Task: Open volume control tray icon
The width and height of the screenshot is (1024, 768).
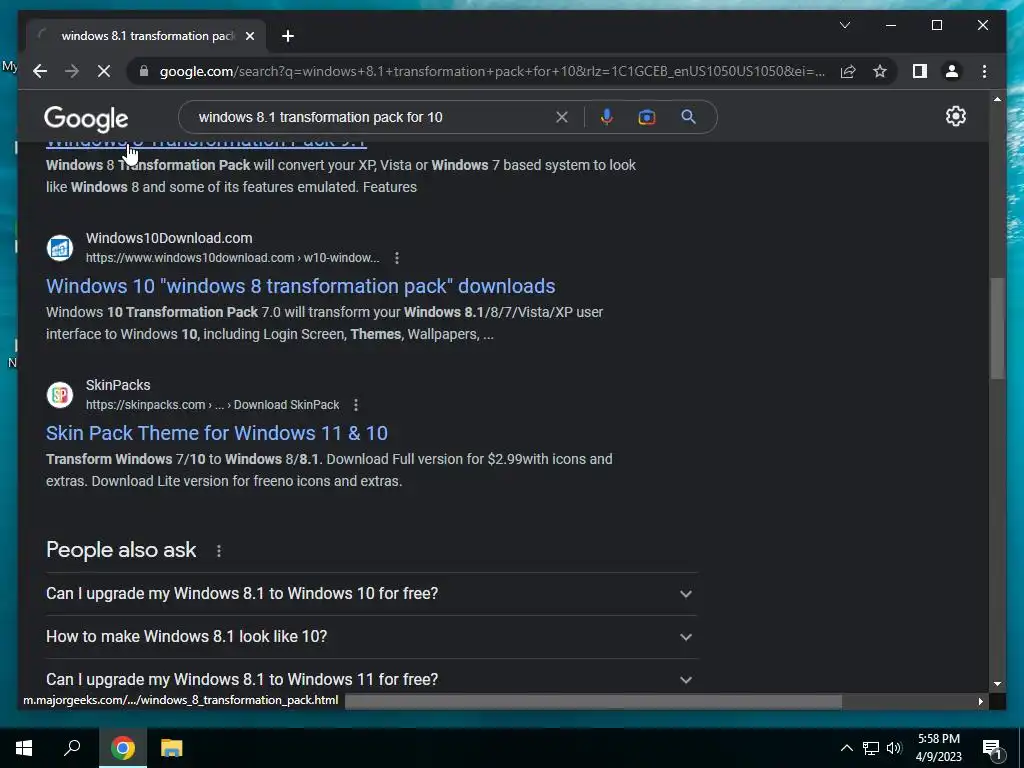Action: pyautogui.click(x=894, y=748)
